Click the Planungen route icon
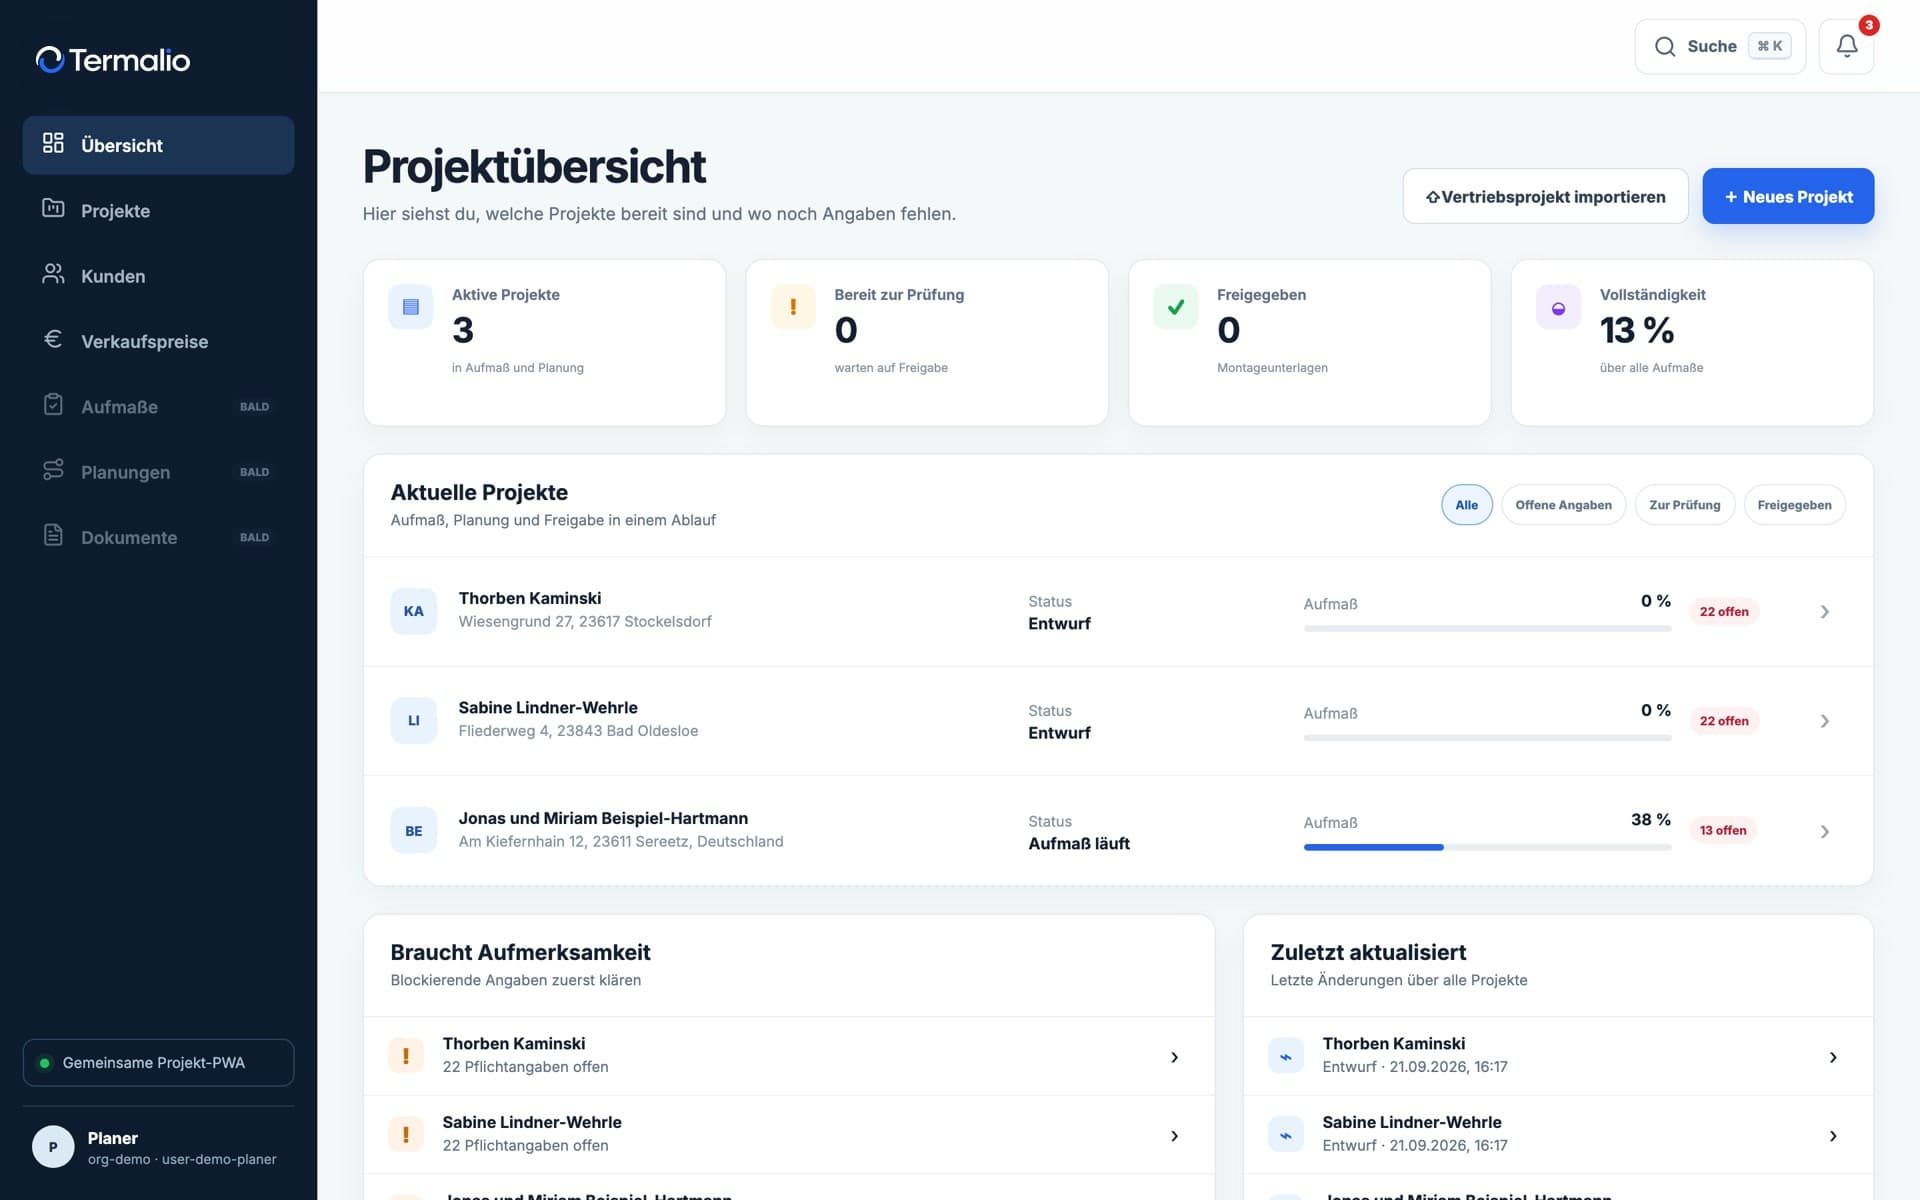This screenshot has height=1200, width=1920. (53, 470)
